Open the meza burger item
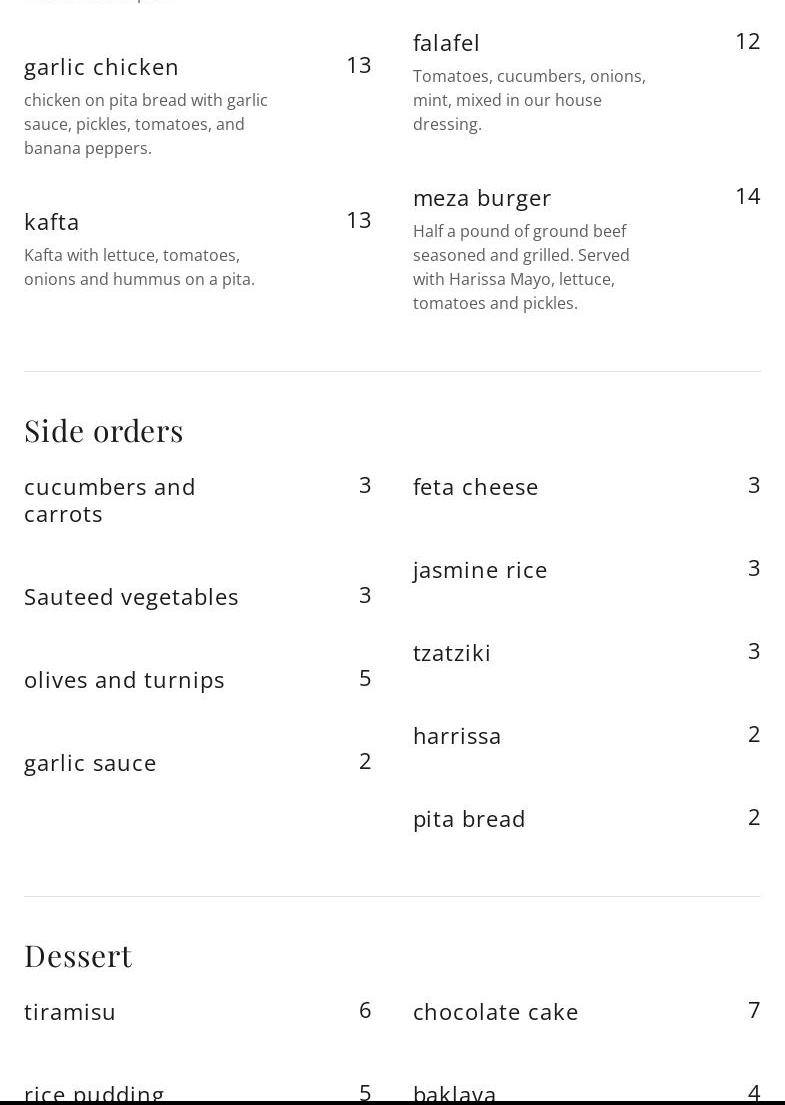Image resolution: width=785 pixels, height=1105 pixels. tap(482, 198)
